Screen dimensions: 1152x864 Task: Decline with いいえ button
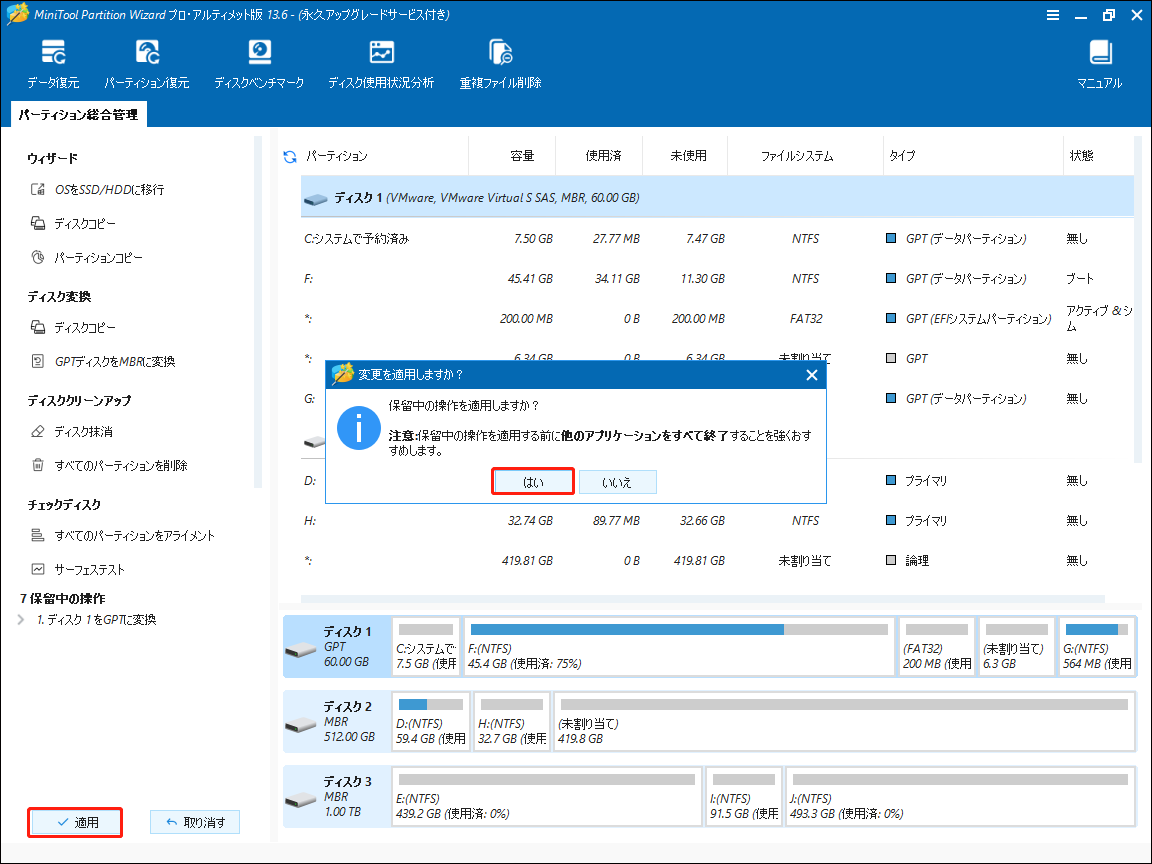pyautogui.click(x=617, y=482)
